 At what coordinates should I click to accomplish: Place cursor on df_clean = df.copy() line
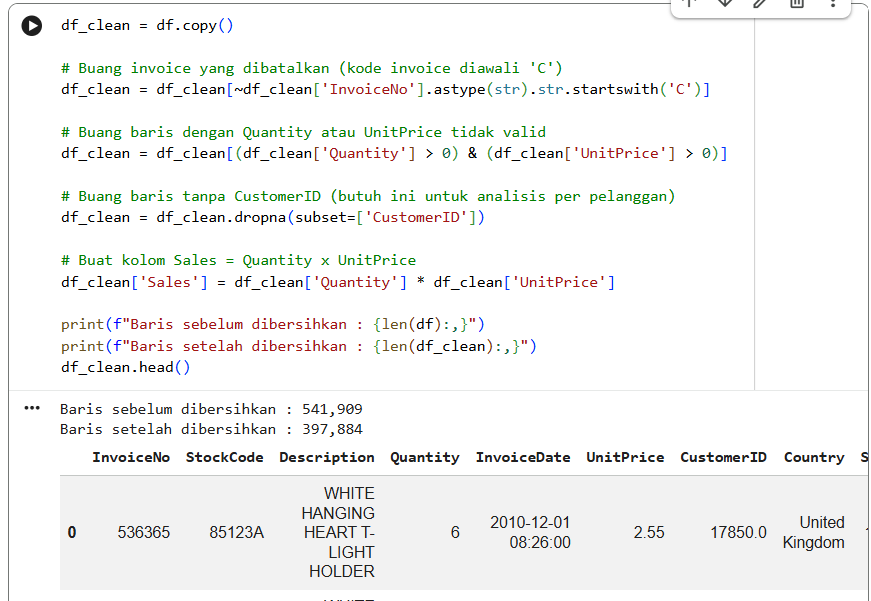[147, 26]
